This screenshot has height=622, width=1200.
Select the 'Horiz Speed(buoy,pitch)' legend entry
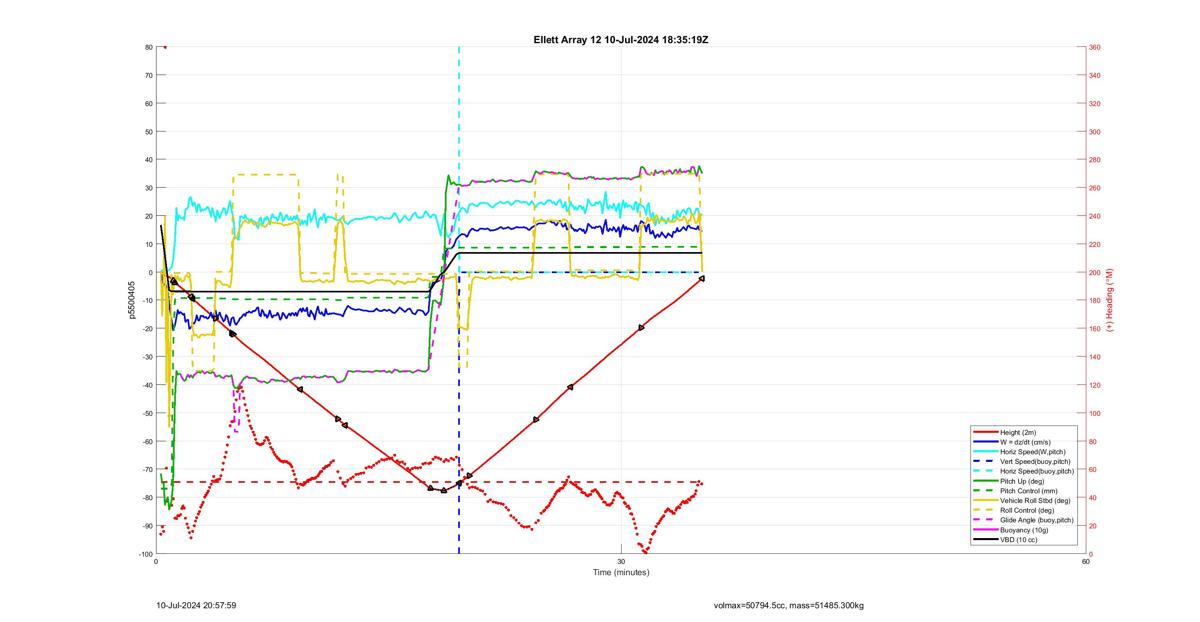point(1038,471)
